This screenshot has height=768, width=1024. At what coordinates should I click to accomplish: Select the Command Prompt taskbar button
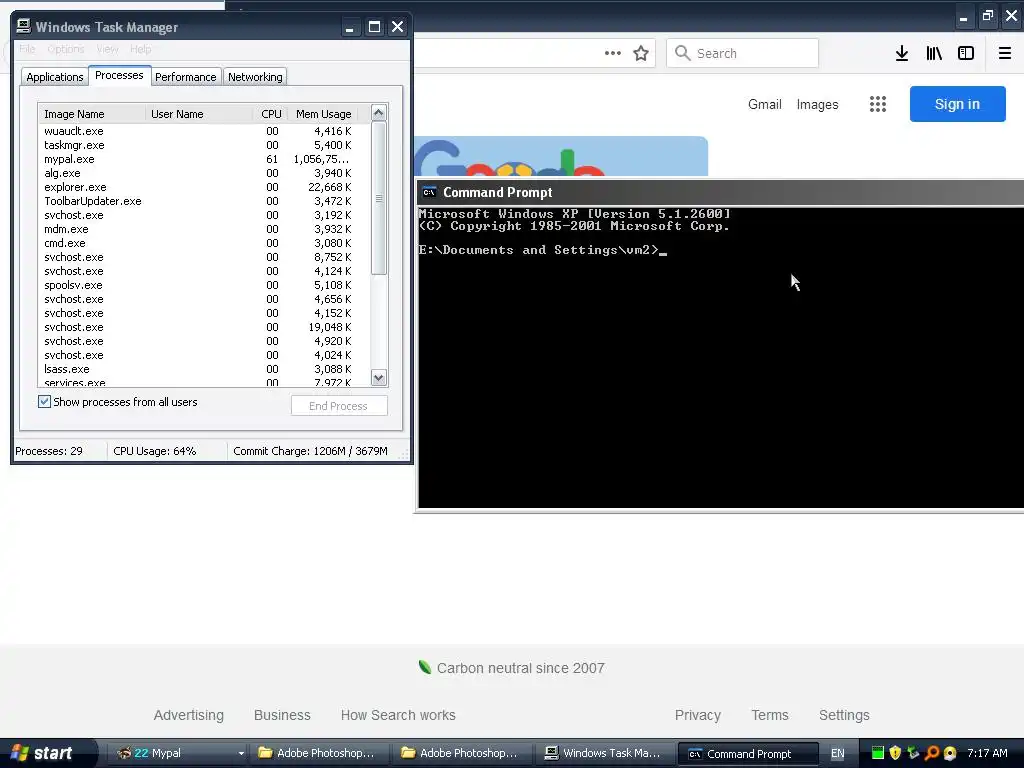(x=748, y=753)
